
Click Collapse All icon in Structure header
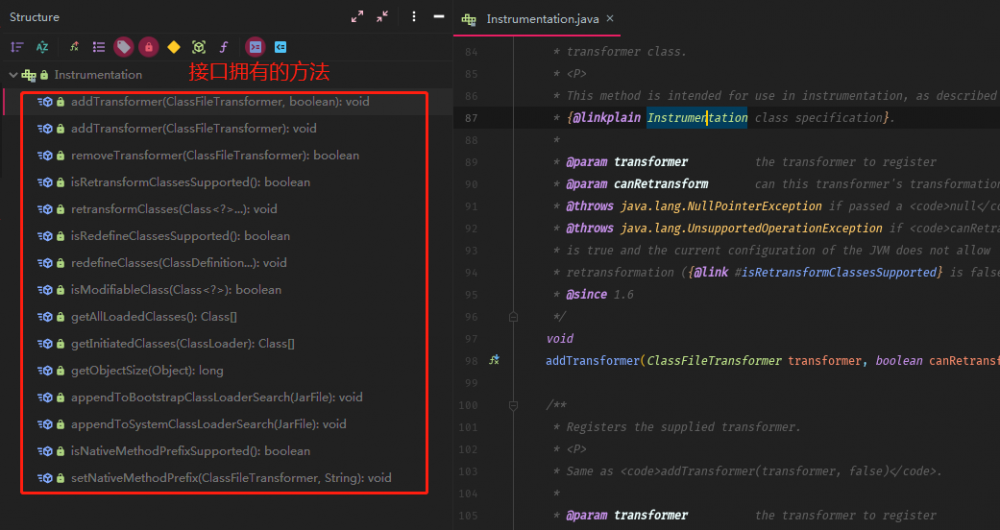[382, 17]
